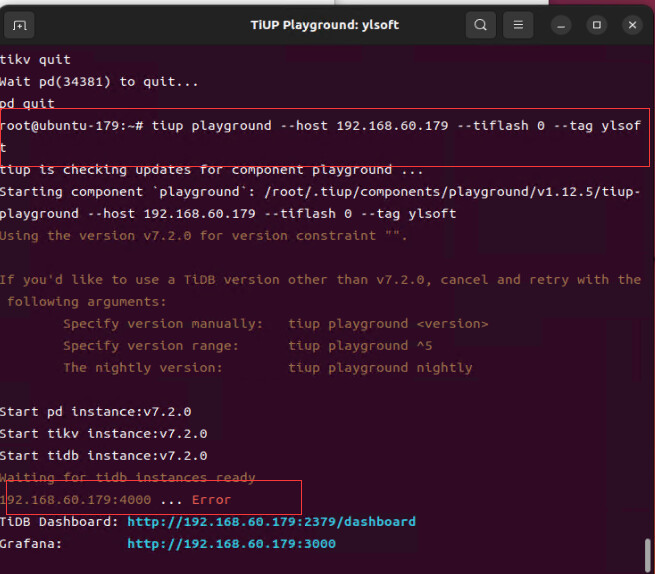Viewport: 655px width, 574px height.
Task: Click the 'tiup playground <version>' command text
Action: [388, 324]
